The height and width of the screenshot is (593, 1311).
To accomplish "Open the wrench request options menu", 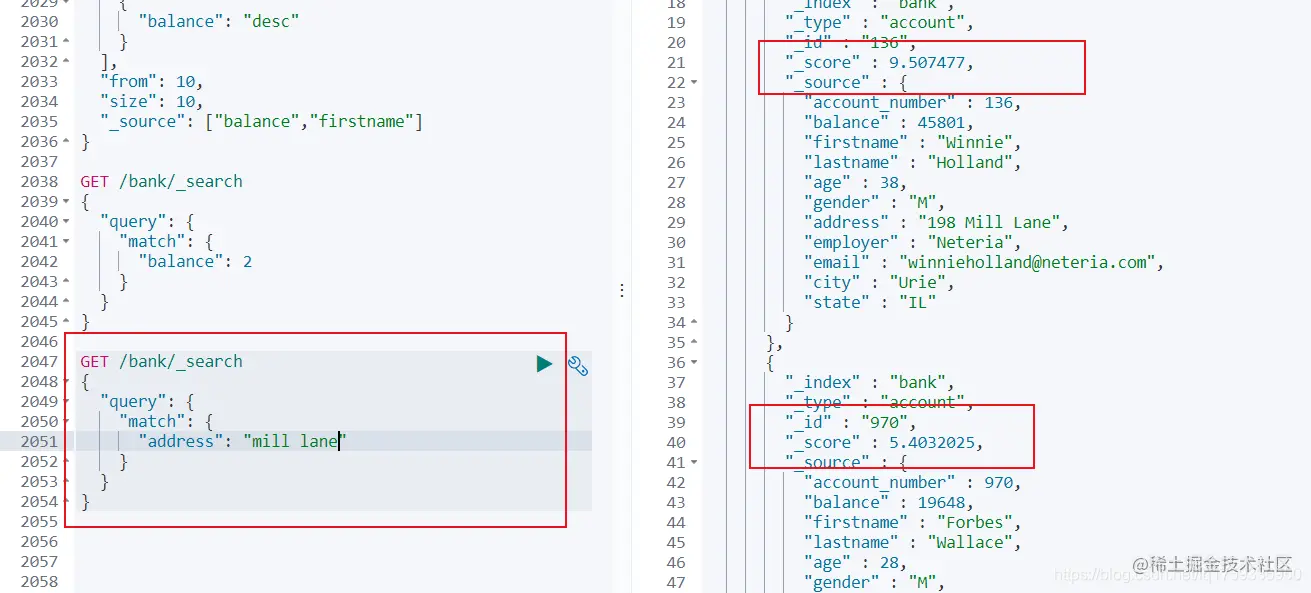I will 578,365.
